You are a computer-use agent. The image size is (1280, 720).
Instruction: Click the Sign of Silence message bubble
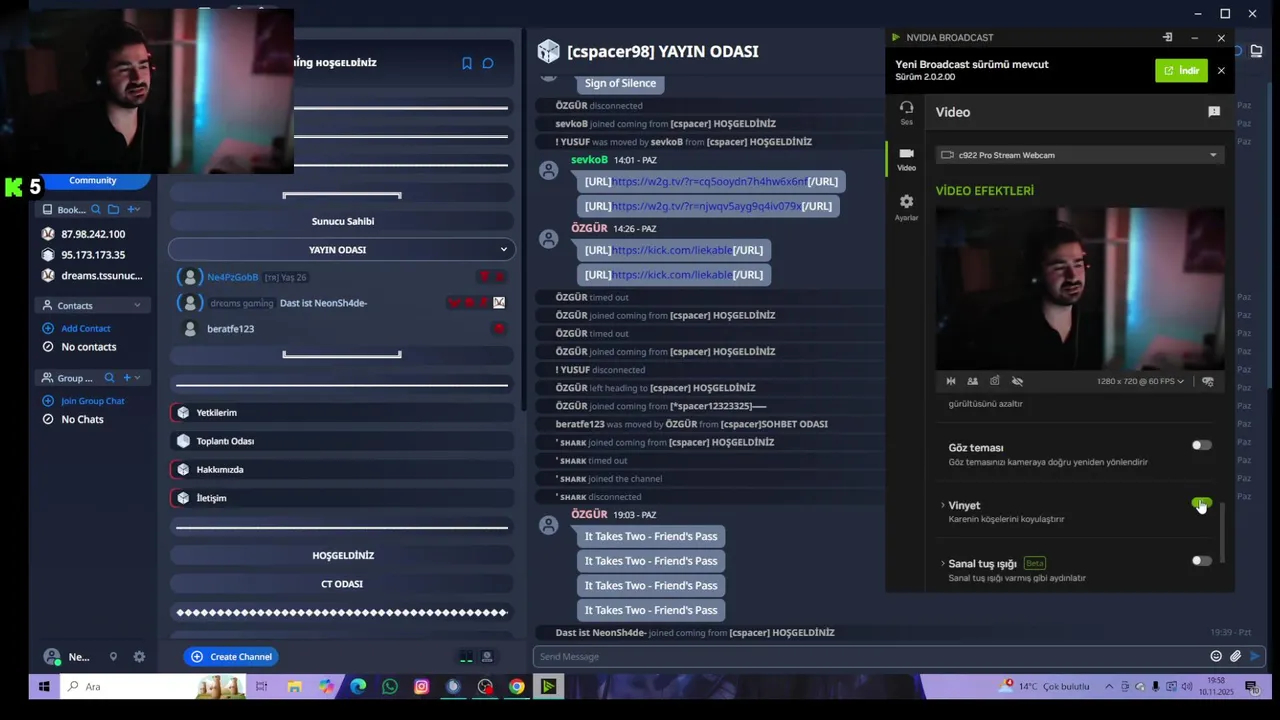(x=621, y=83)
